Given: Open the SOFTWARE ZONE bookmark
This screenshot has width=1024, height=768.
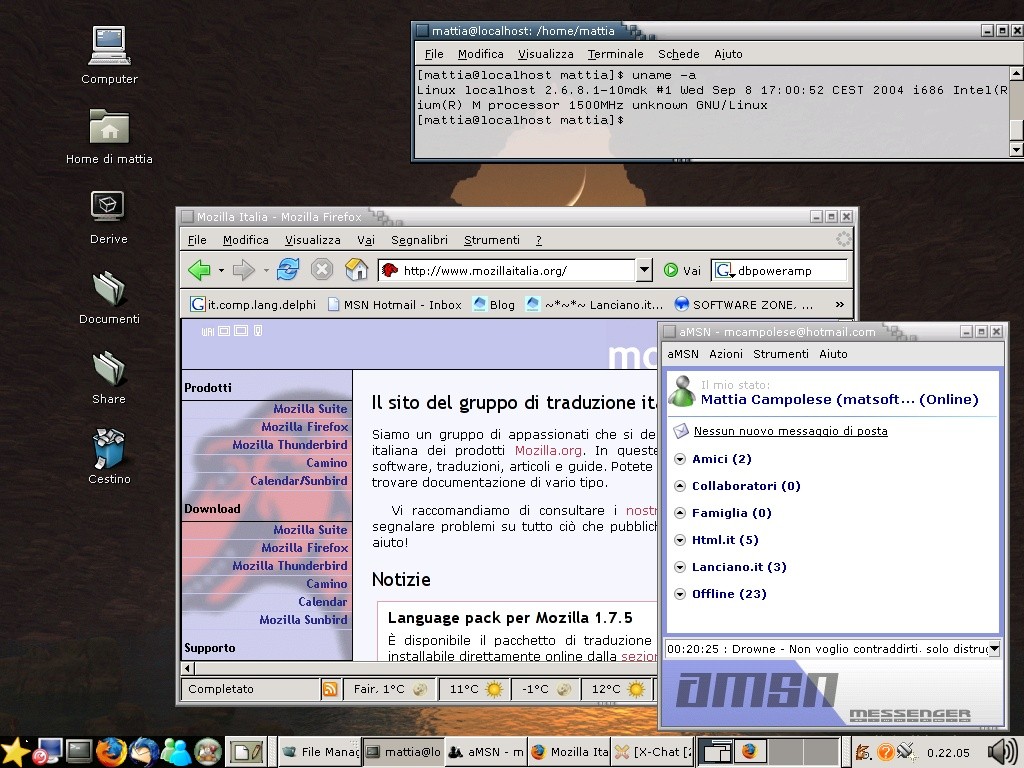Looking at the screenshot, I should coord(744,304).
